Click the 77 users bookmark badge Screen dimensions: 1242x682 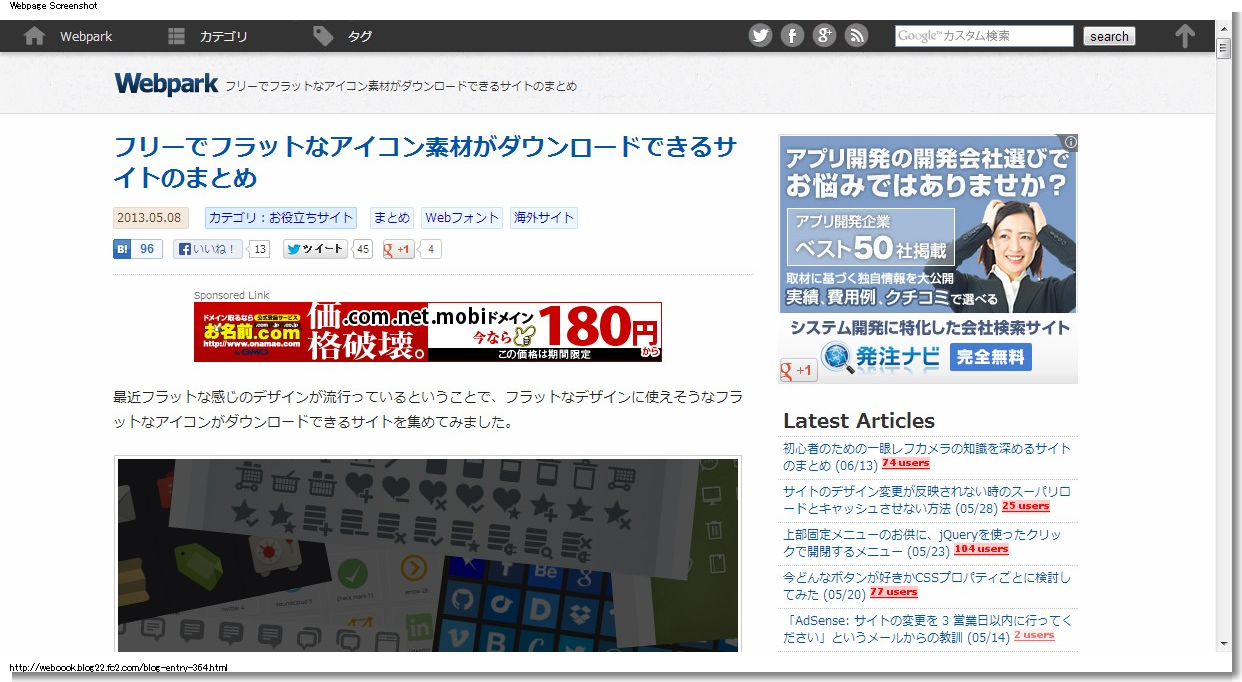pos(894,593)
